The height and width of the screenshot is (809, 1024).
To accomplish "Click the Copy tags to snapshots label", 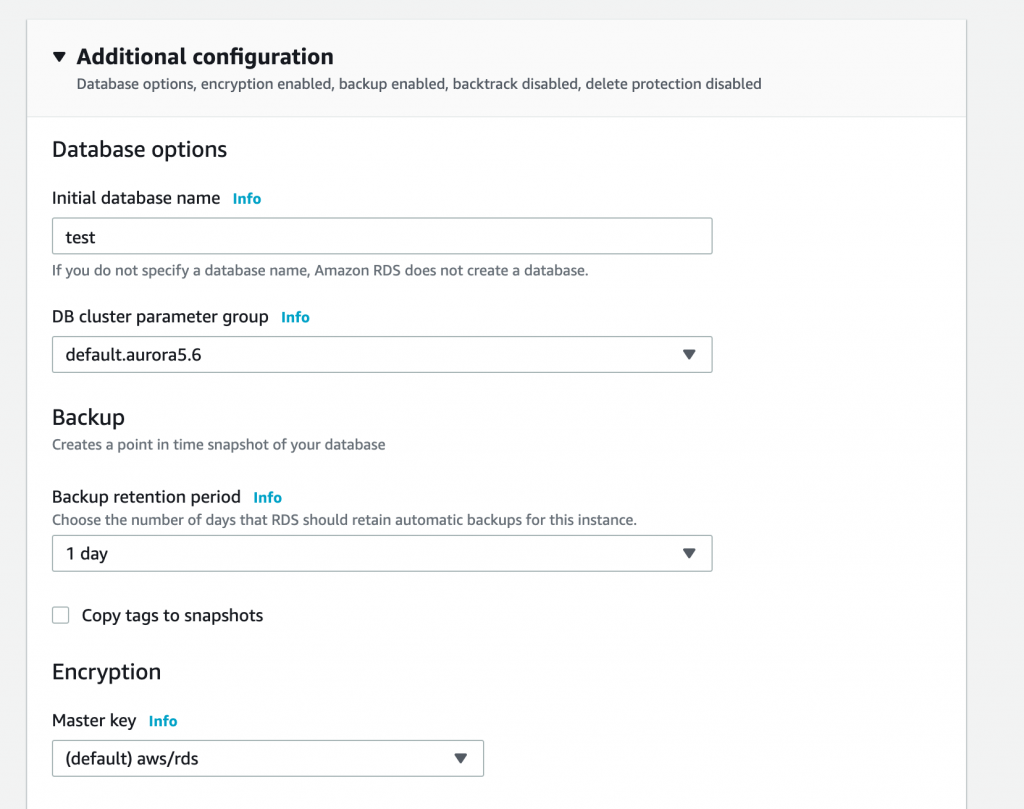I will pos(172,616).
